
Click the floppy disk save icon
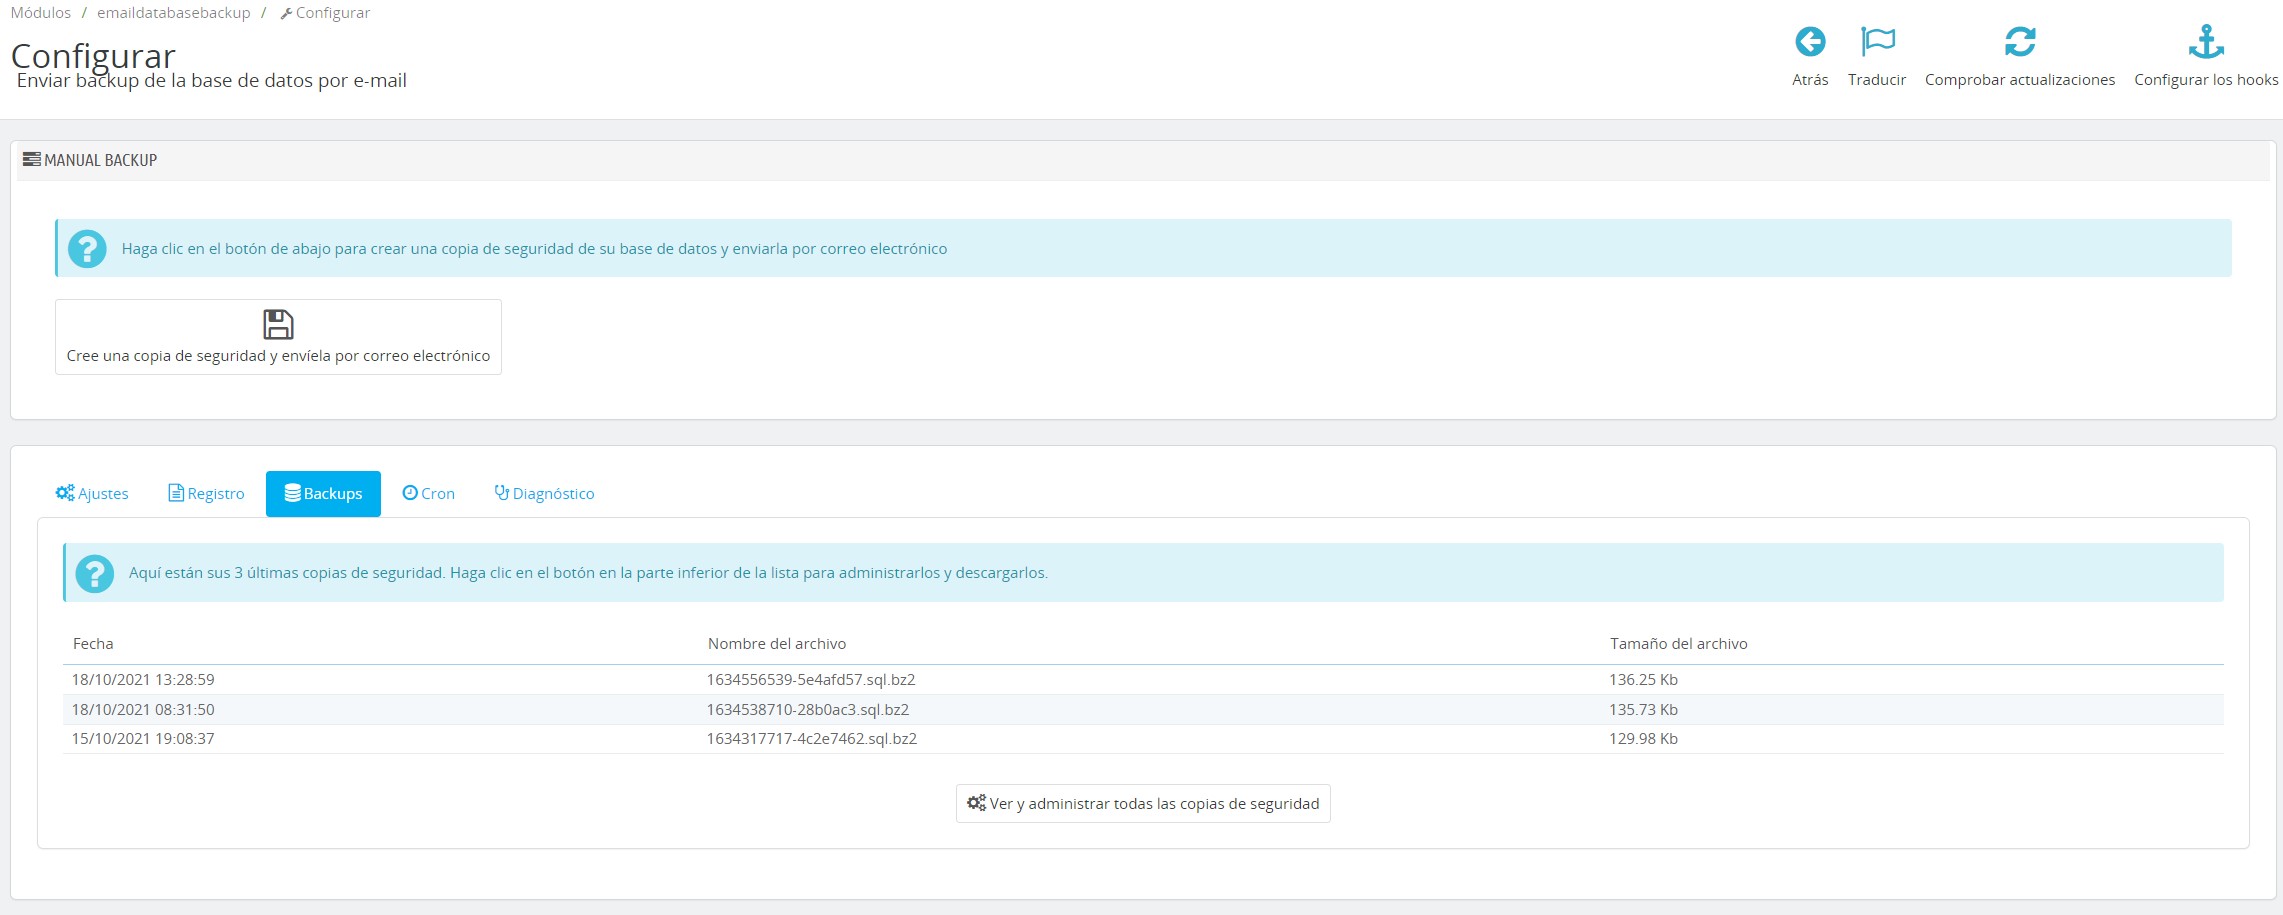click(x=278, y=324)
